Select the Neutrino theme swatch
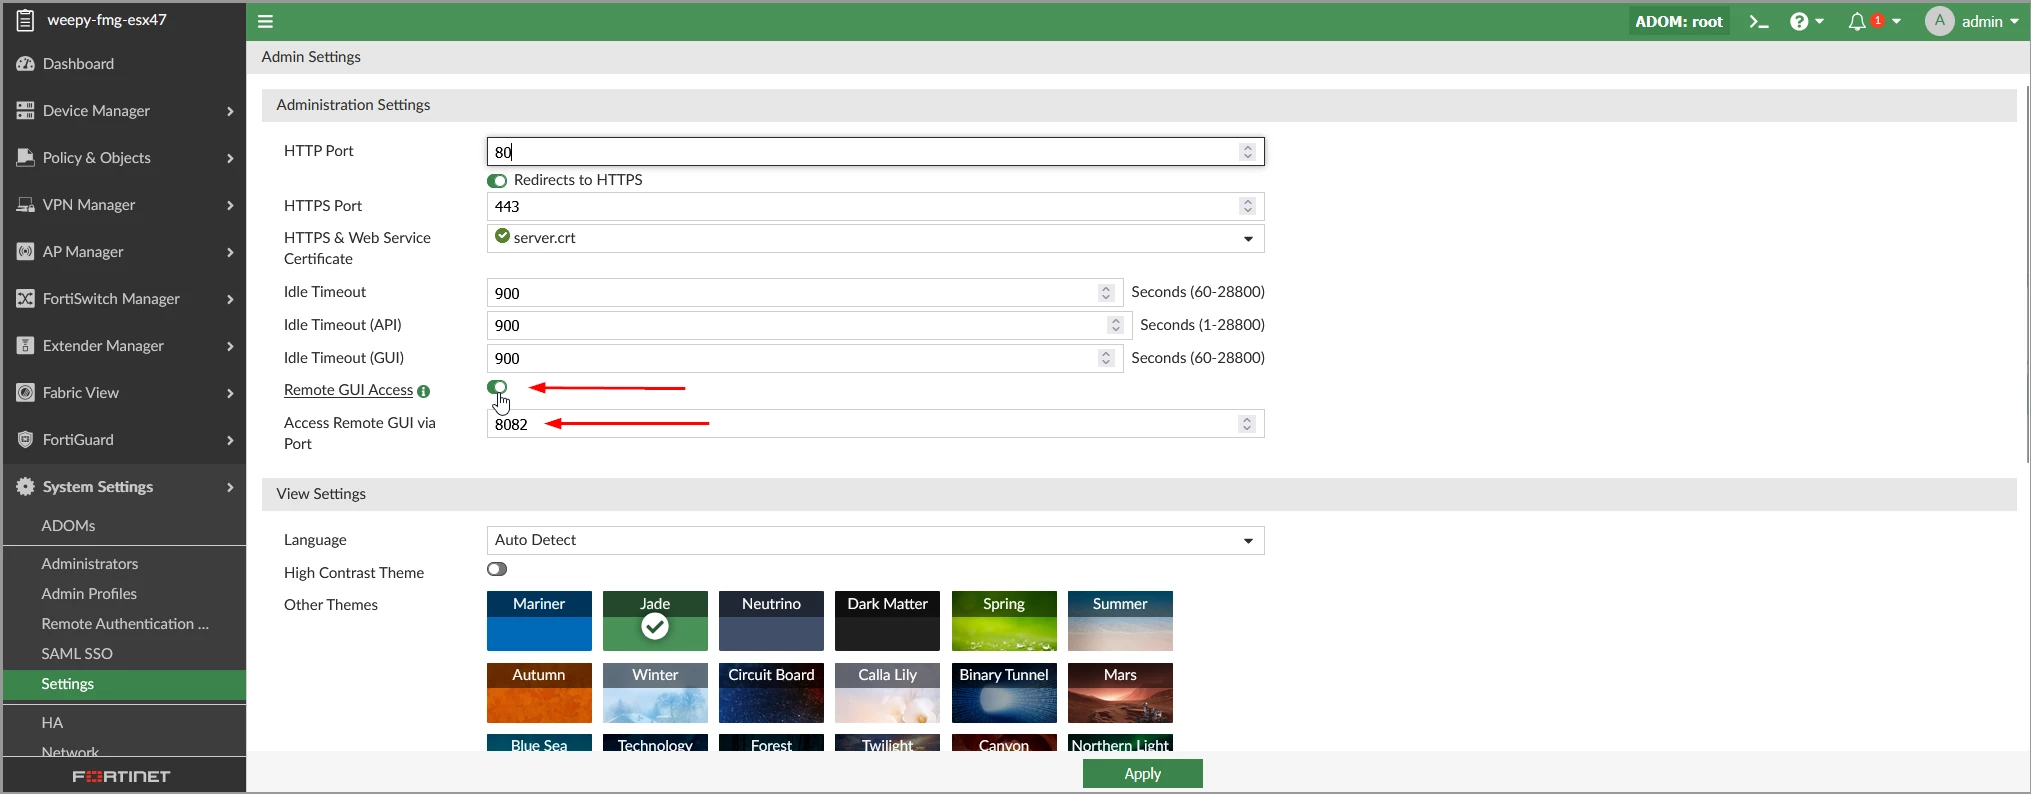2031x794 pixels. pos(771,621)
